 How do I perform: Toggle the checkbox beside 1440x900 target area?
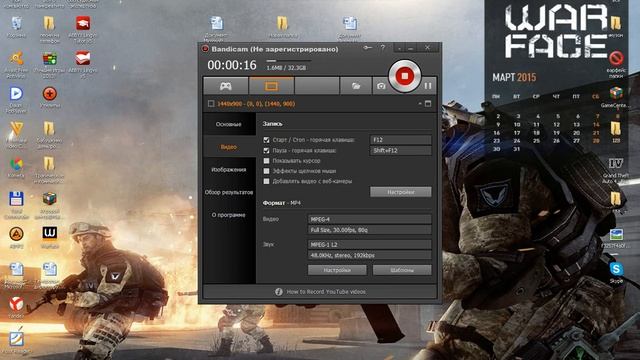coord(211,104)
